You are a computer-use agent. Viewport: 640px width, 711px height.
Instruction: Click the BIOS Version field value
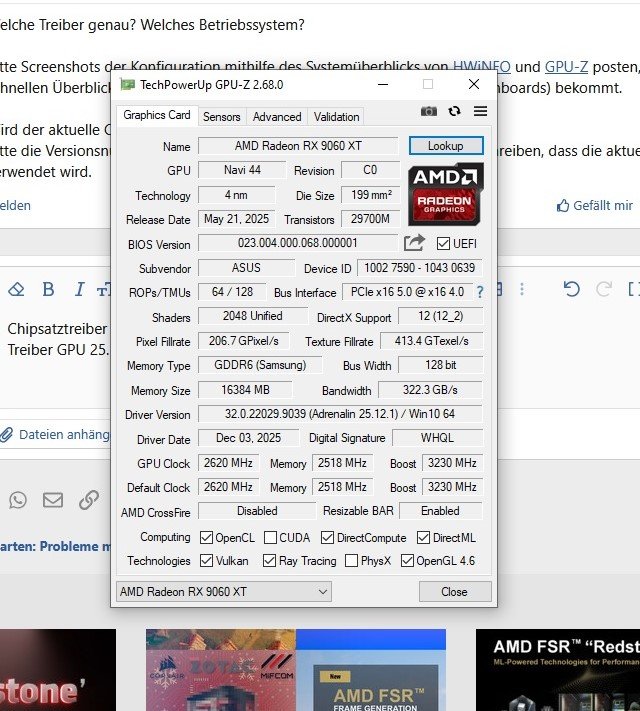click(298, 243)
